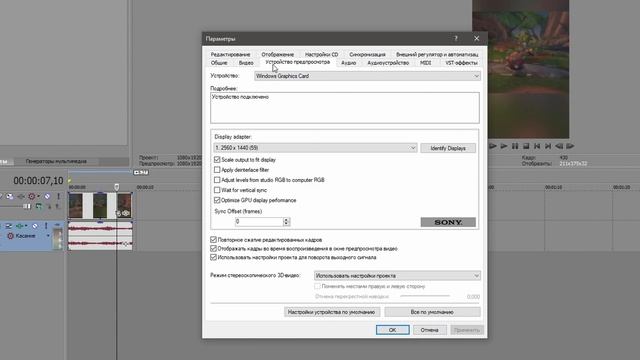Open Event FX icon on the video clip
The width and height of the screenshot is (640, 360).
point(126,213)
